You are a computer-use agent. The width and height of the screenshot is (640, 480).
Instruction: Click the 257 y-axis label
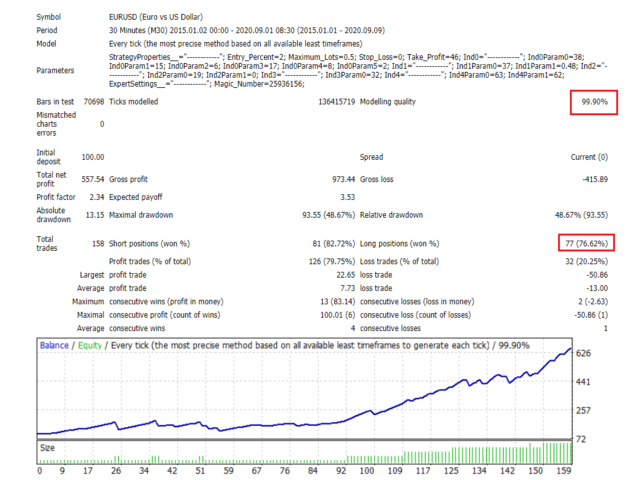click(x=583, y=410)
